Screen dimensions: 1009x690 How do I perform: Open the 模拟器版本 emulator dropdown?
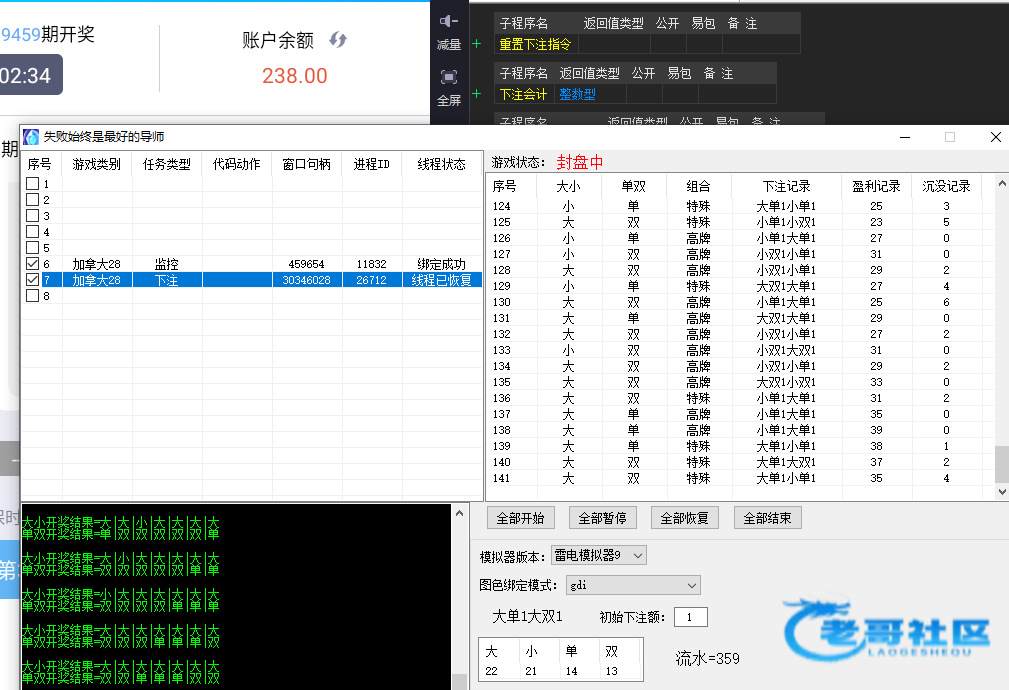tap(639, 555)
